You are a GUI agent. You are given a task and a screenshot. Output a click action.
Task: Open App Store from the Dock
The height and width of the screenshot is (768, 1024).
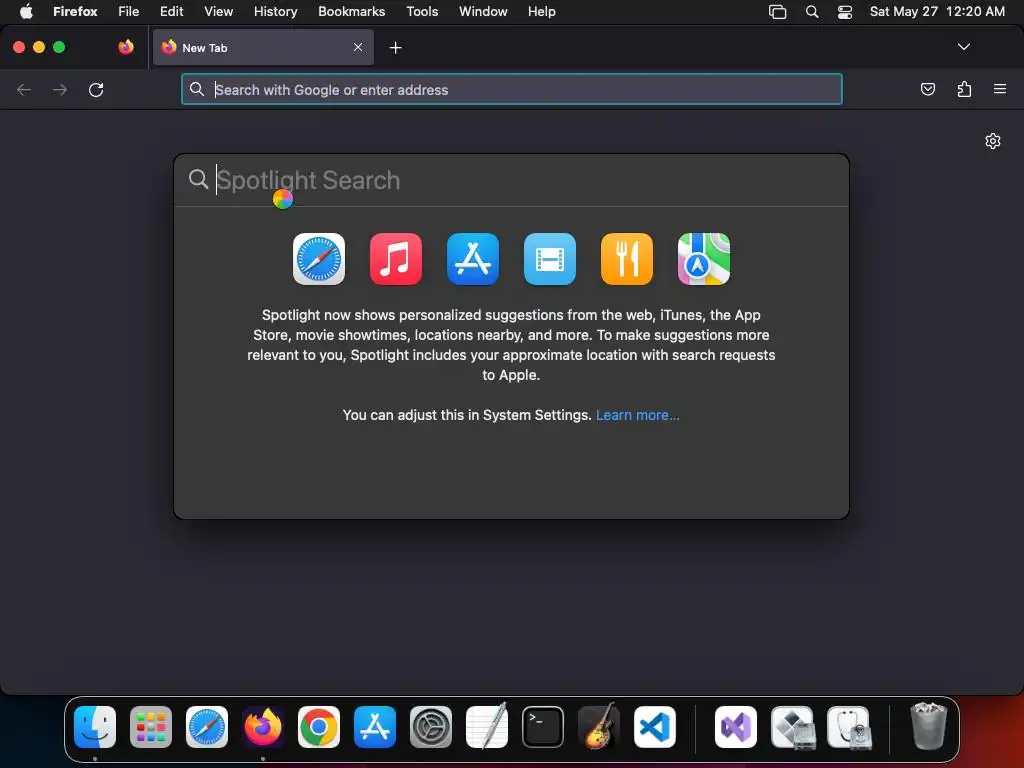click(x=375, y=727)
